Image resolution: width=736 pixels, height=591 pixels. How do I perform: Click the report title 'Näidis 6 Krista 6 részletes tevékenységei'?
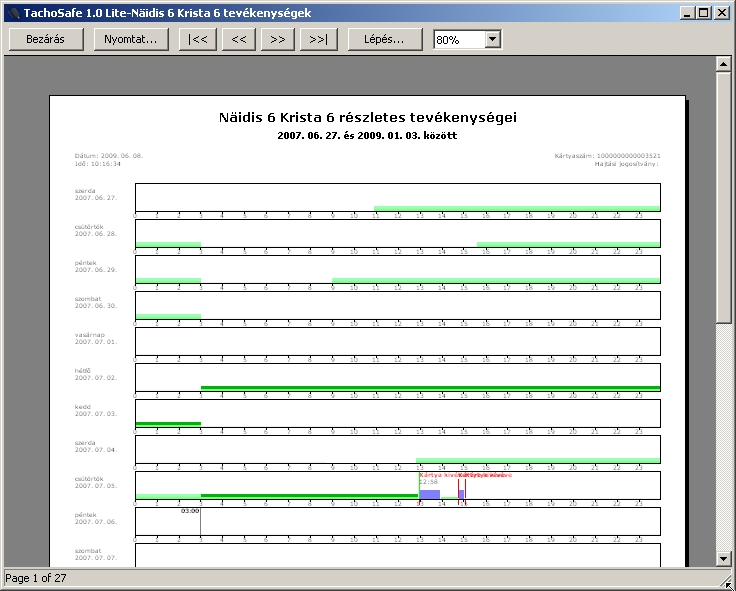pos(368,117)
